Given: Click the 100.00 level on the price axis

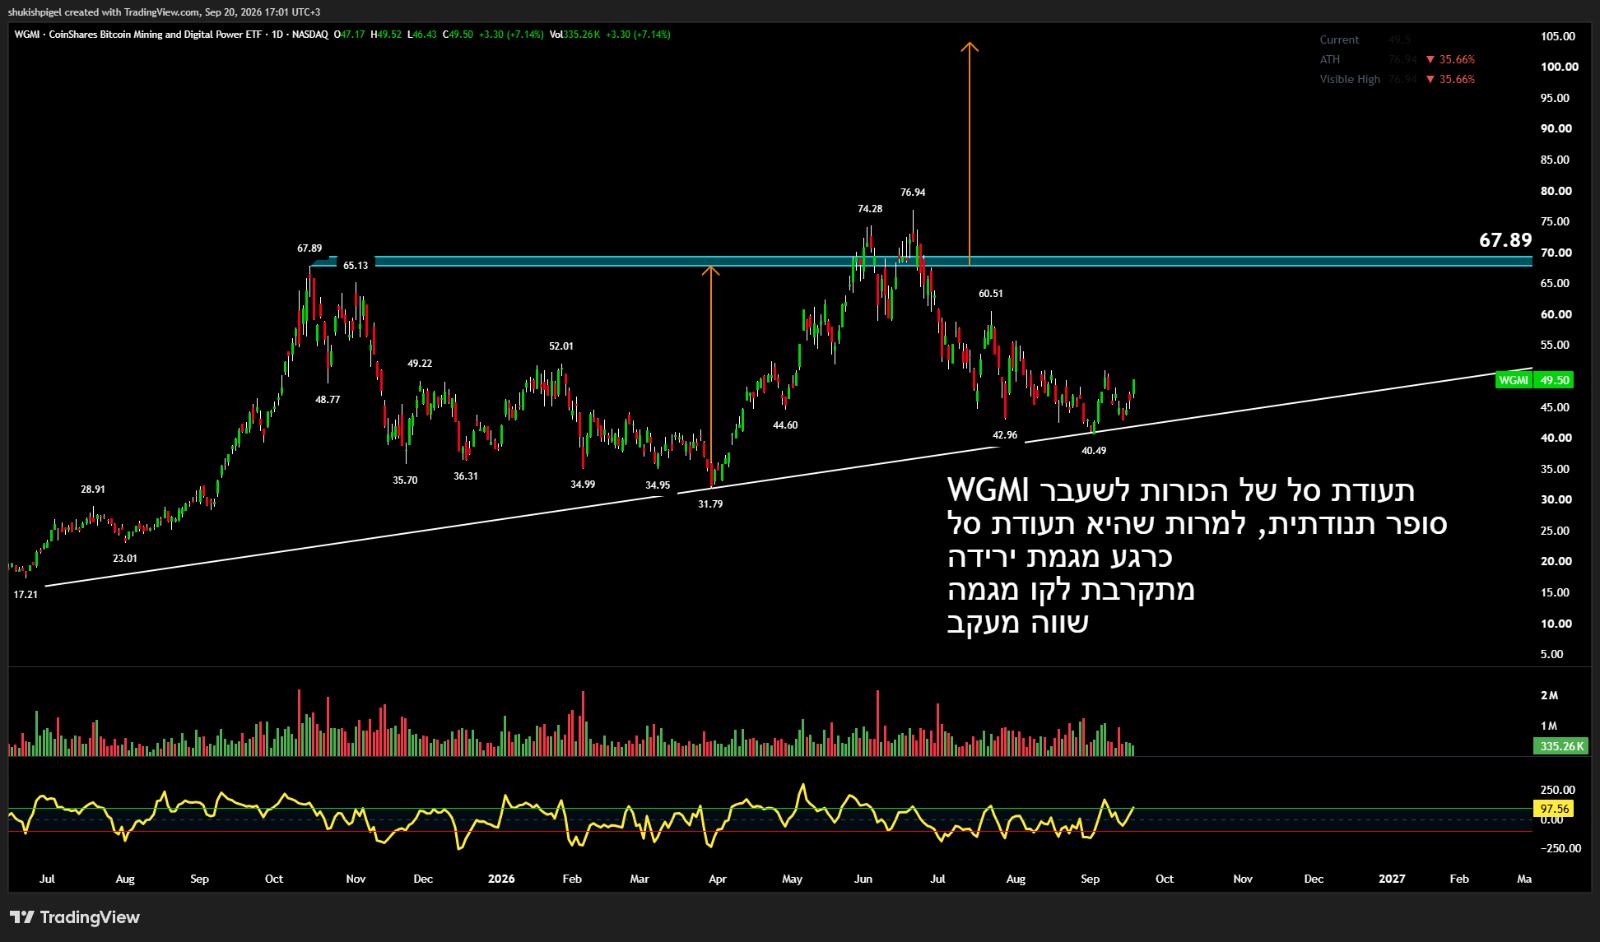Looking at the screenshot, I should 1559,67.
